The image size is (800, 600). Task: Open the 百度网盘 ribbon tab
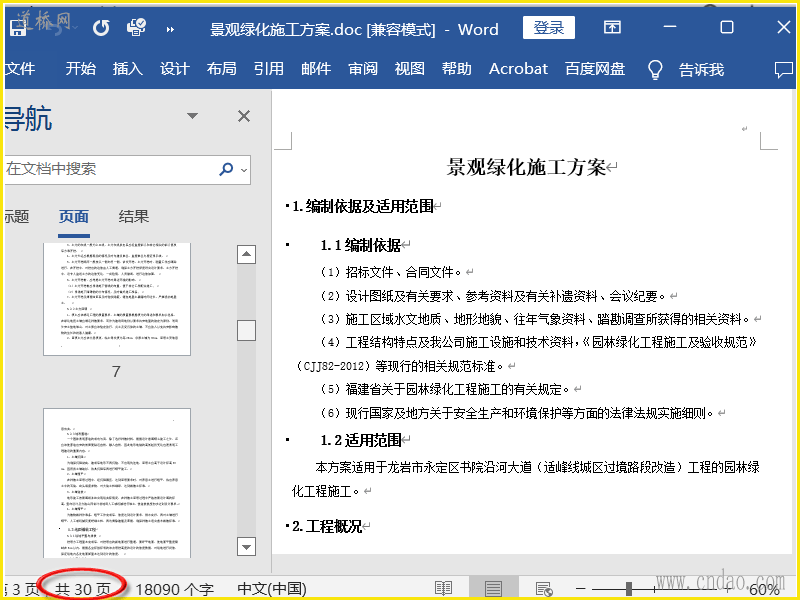(595, 68)
